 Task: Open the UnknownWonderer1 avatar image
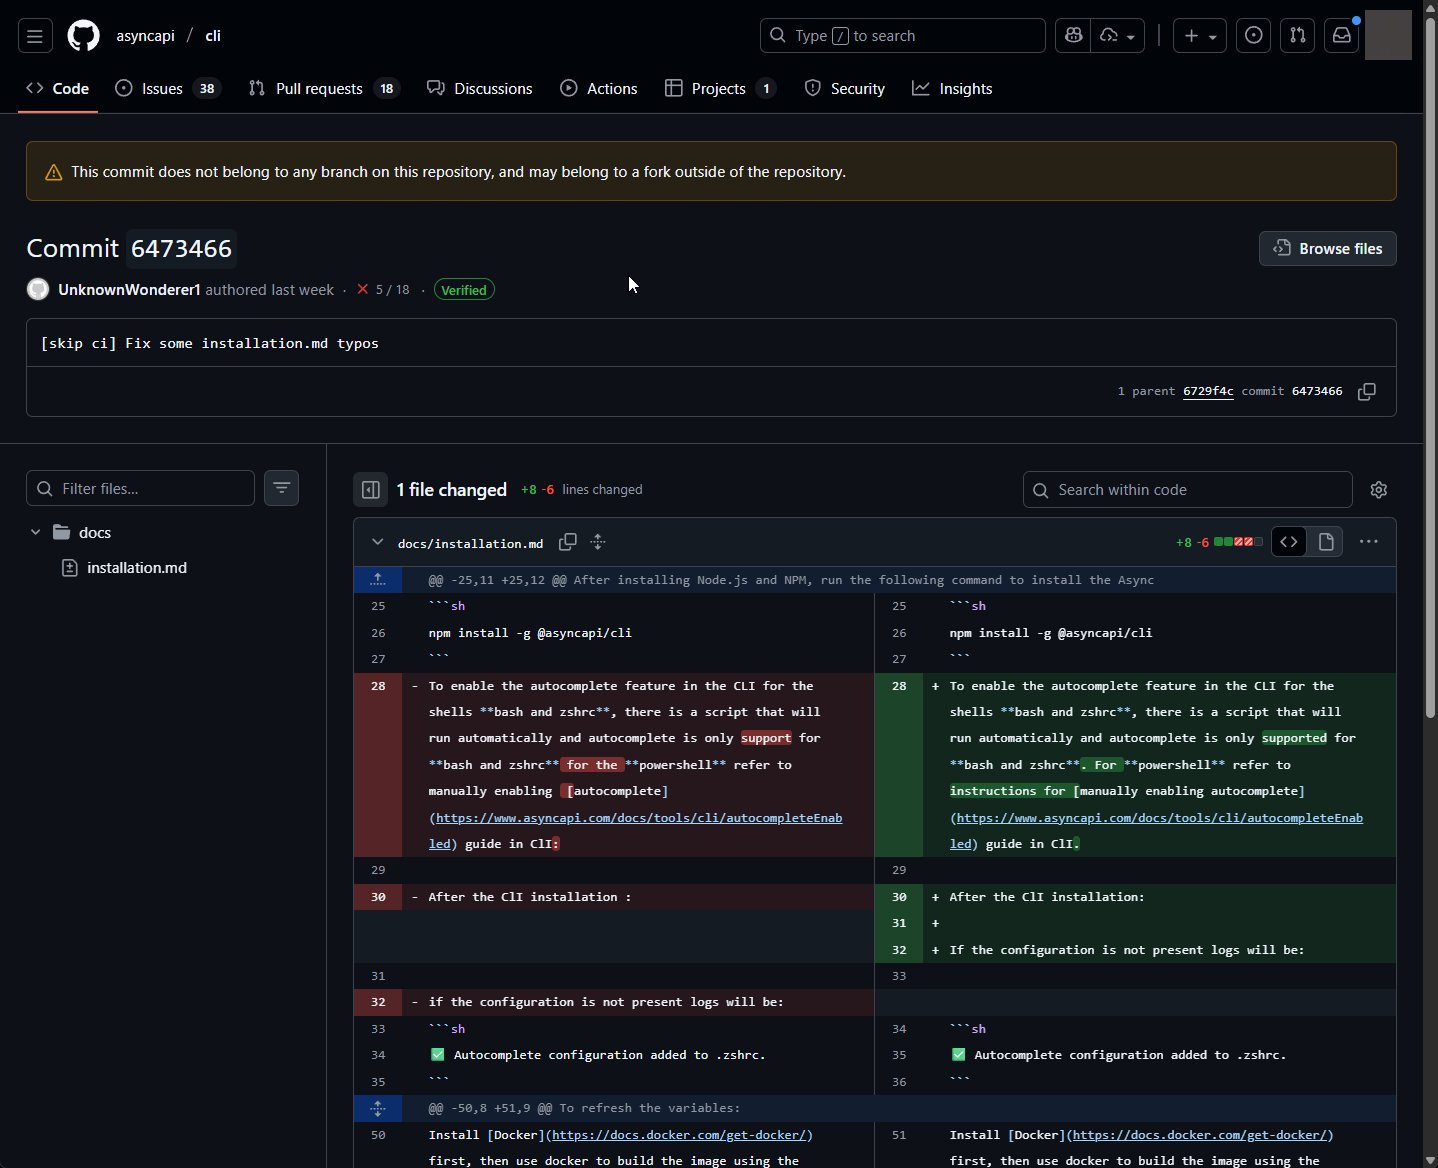tap(38, 290)
